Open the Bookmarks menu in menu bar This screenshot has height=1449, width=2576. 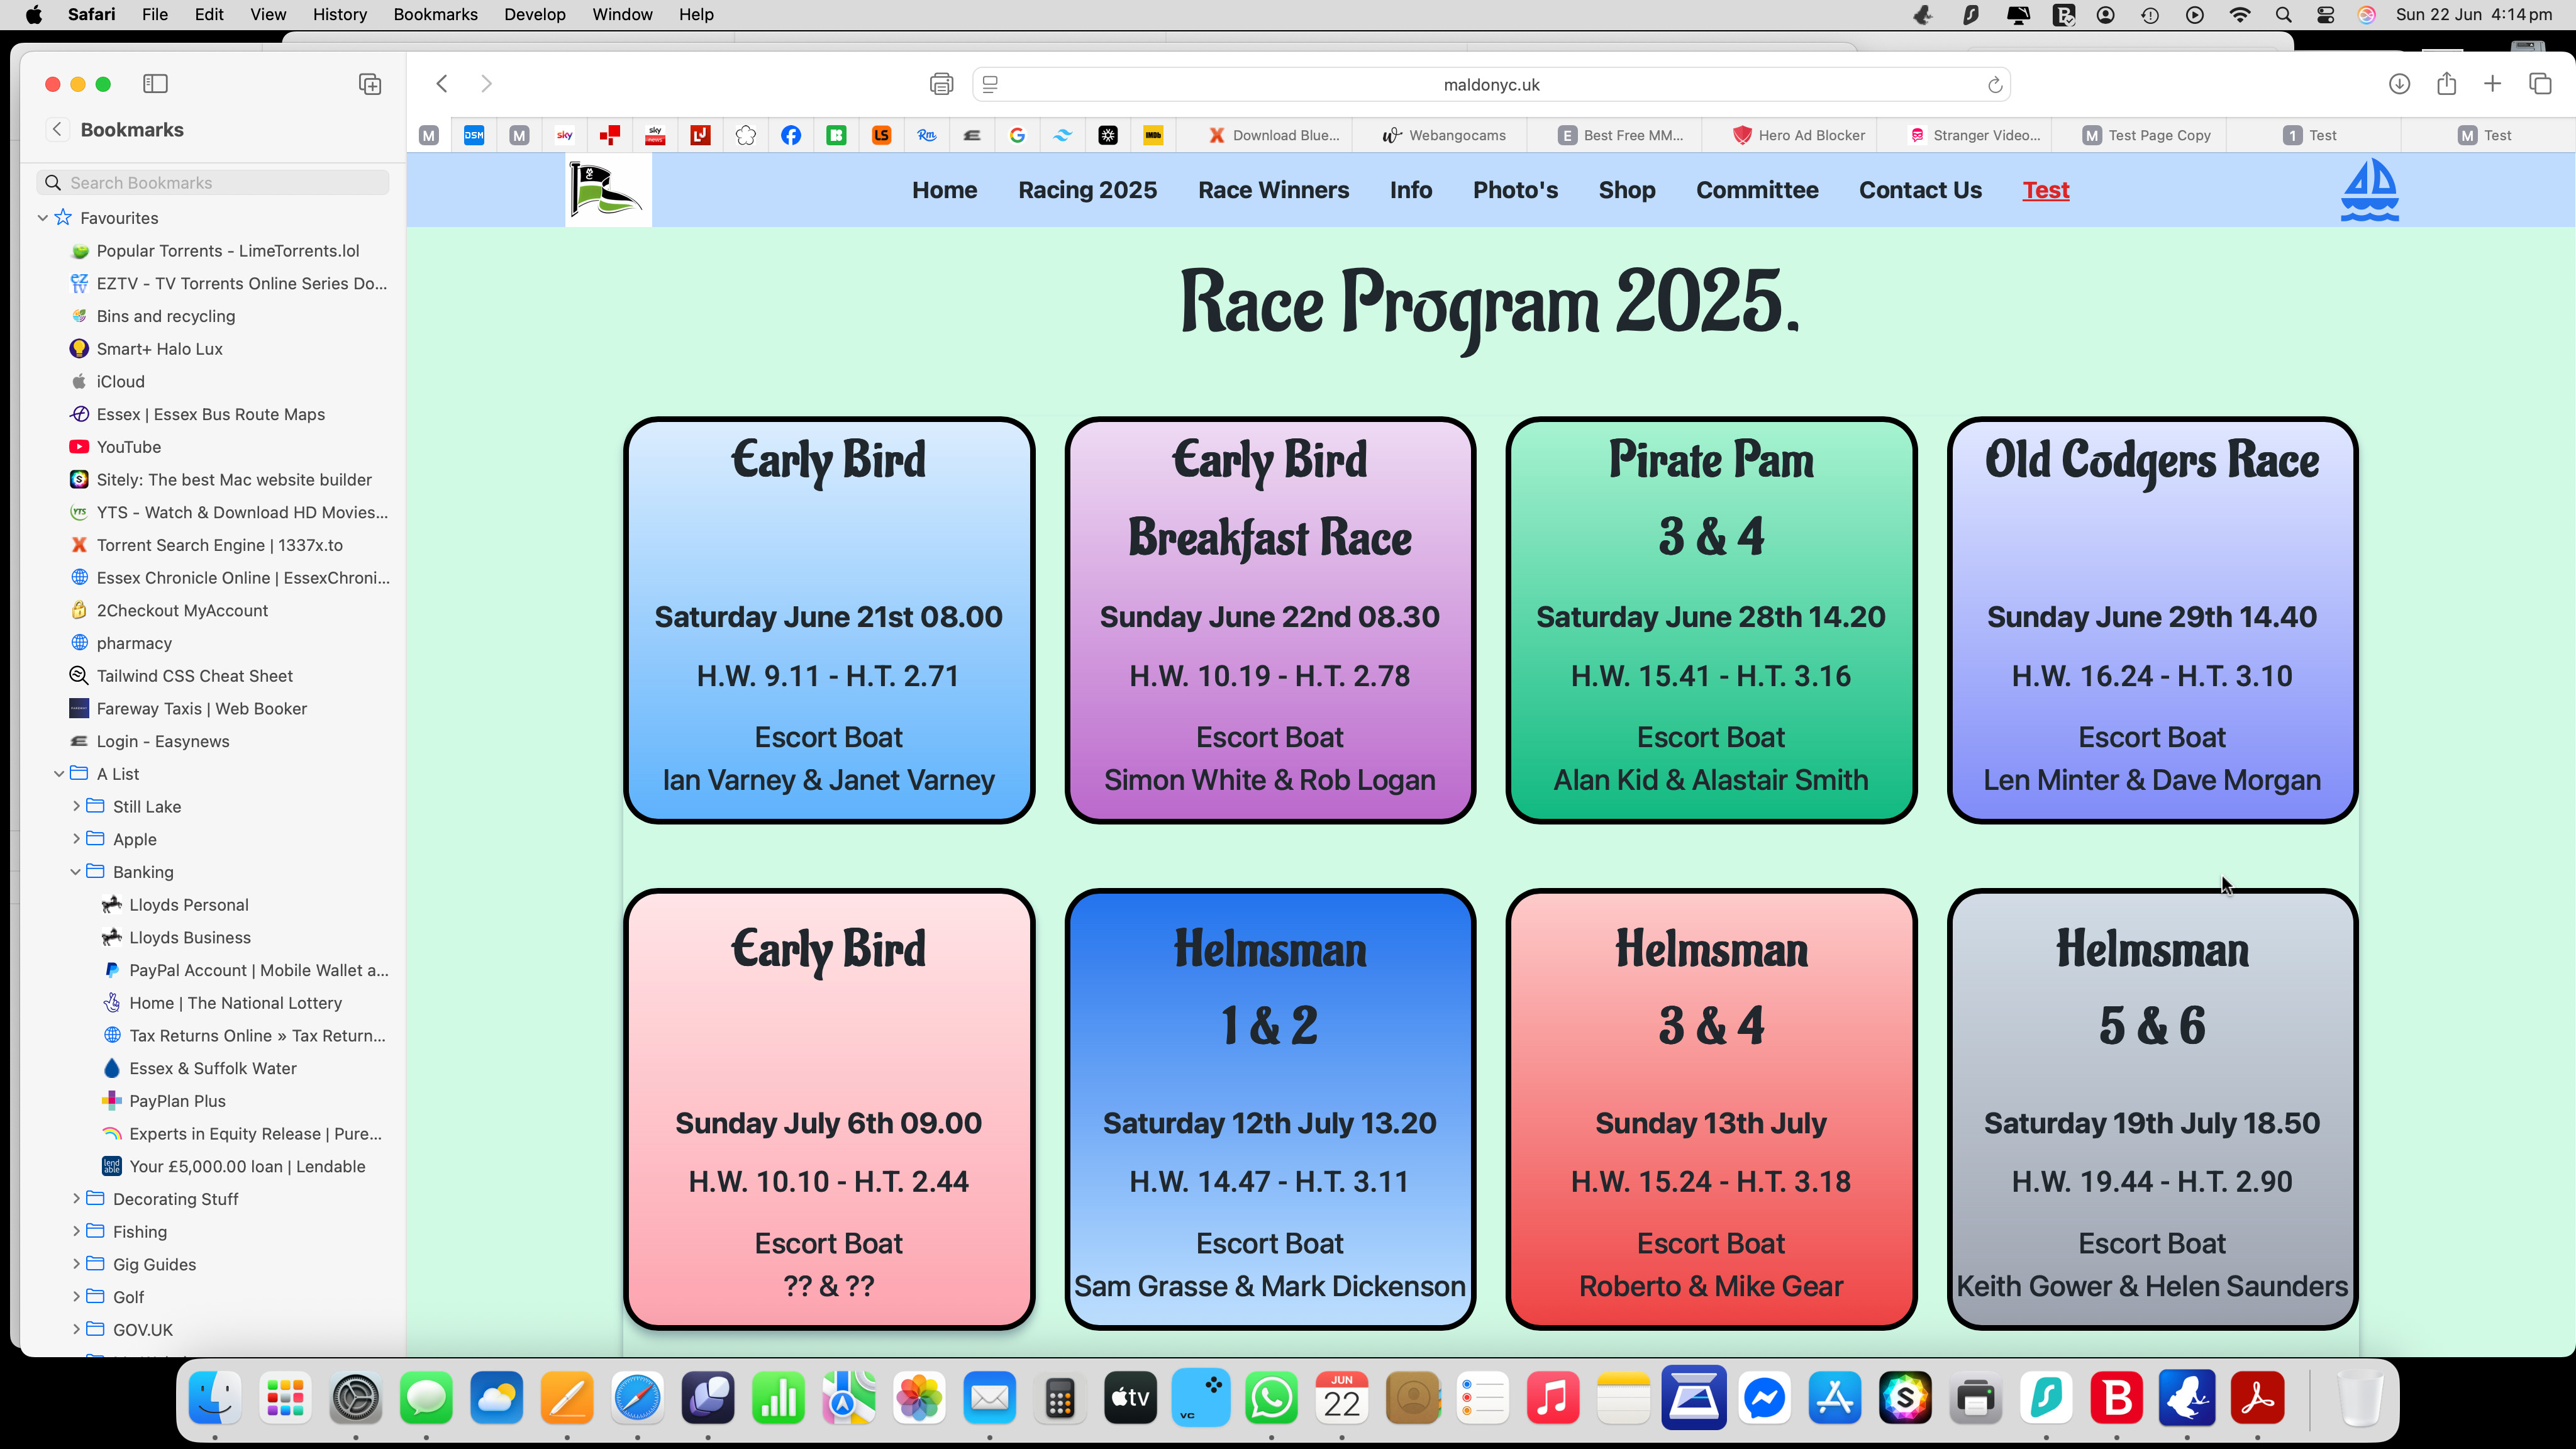coord(435,14)
